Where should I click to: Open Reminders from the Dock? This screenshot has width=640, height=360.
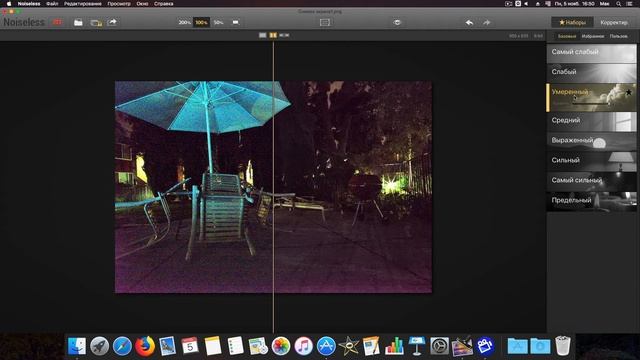[236, 346]
